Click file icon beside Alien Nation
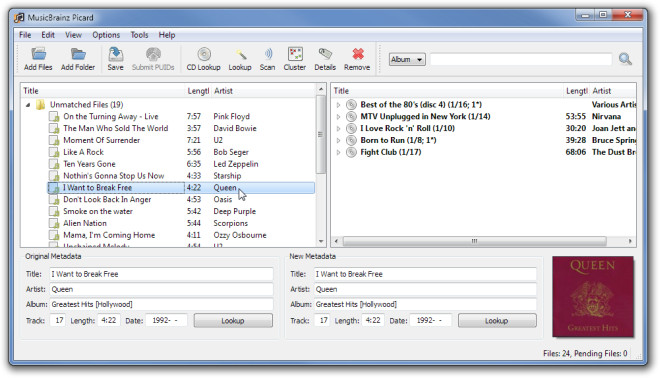660x378 pixels. (x=54, y=223)
